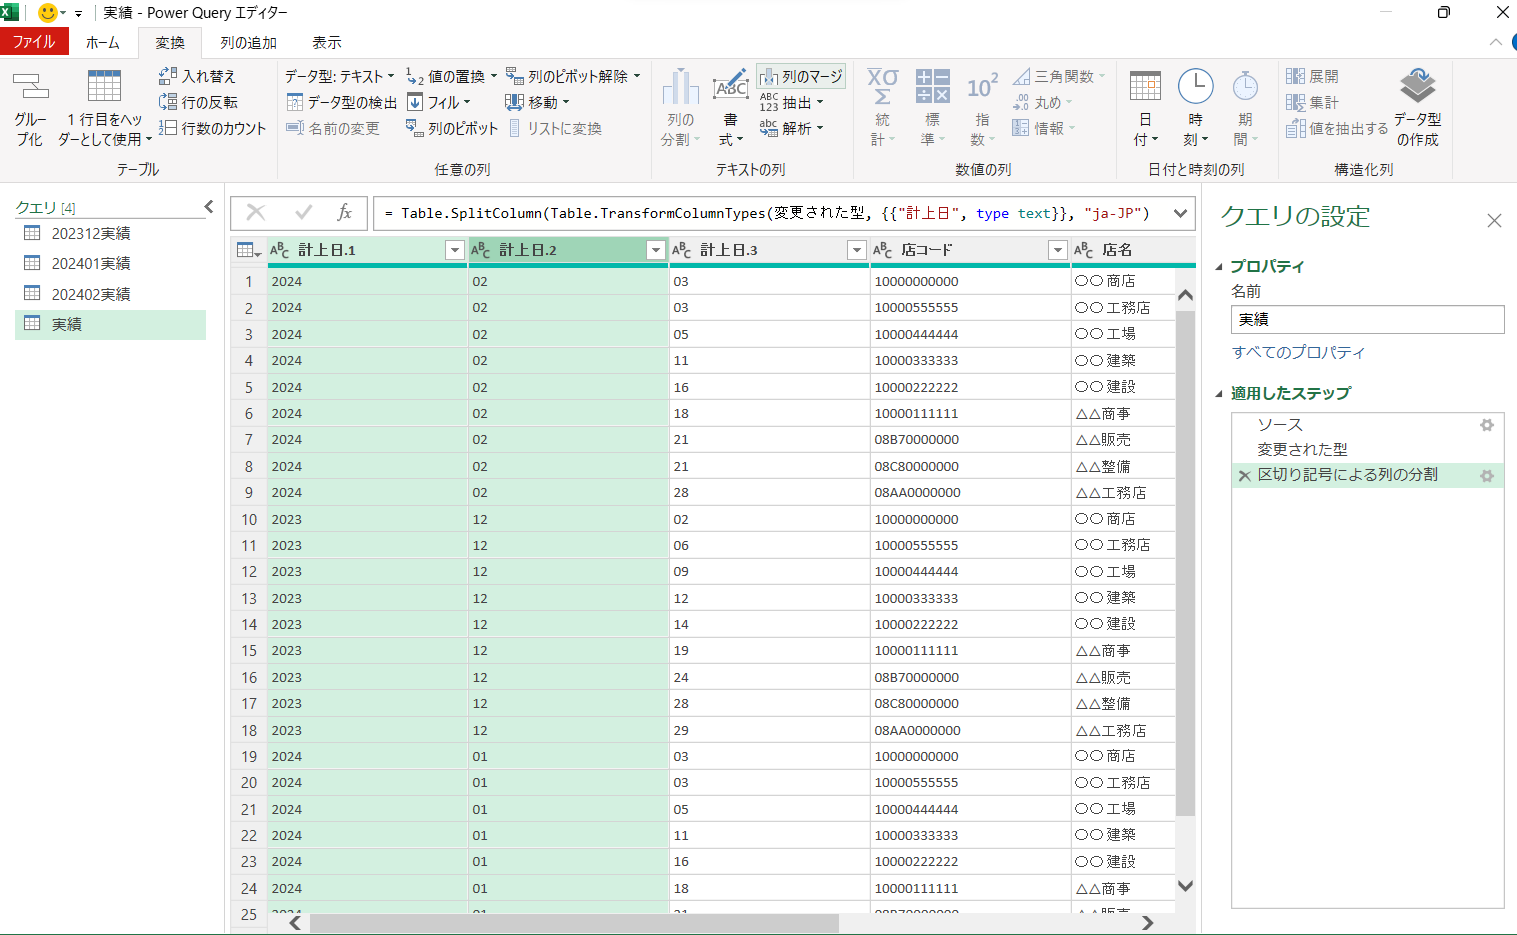Click the table corner menu icon
1517x935 pixels.
coord(248,250)
